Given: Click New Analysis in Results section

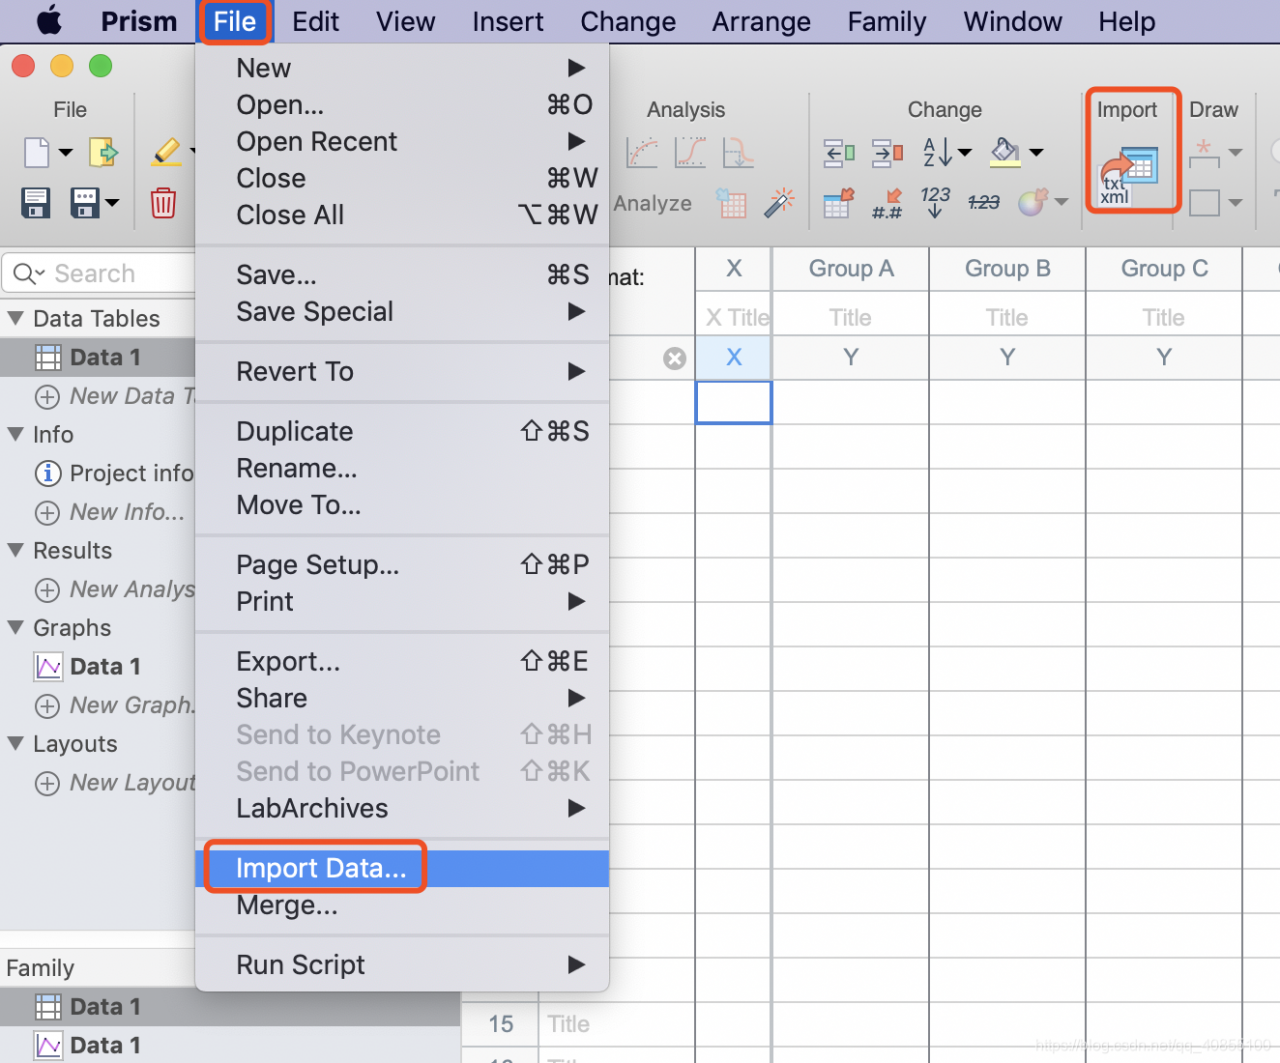Looking at the screenshot, I should (x=115, y=589).
